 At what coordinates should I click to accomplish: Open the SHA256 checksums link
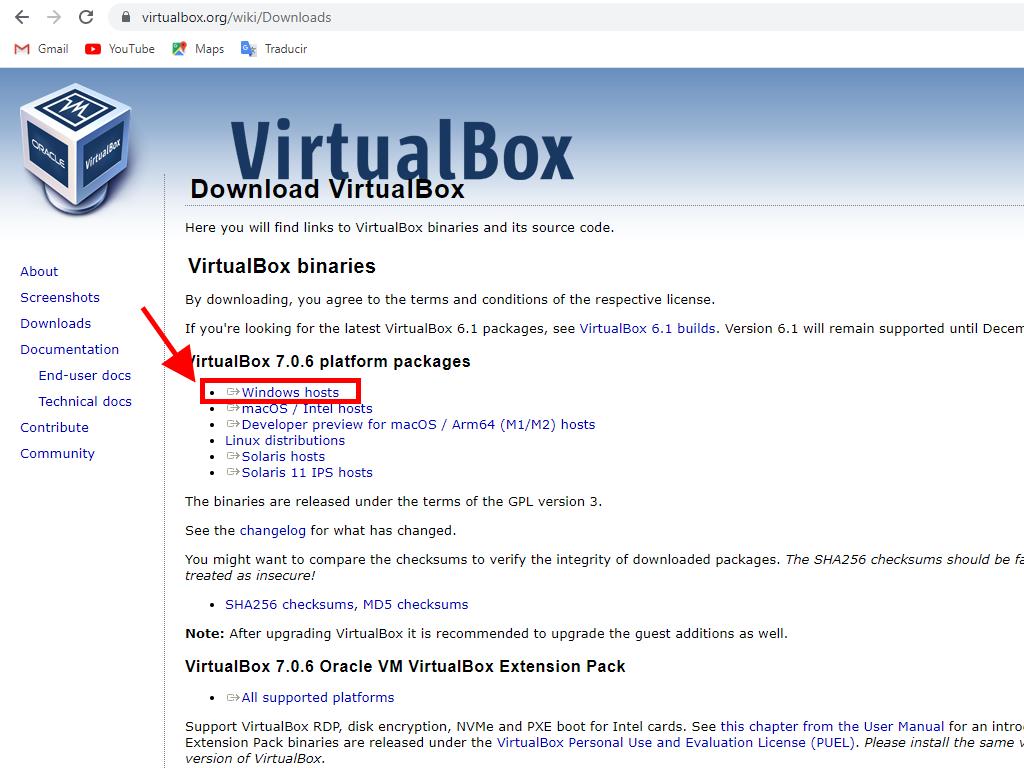coord(289,604)
